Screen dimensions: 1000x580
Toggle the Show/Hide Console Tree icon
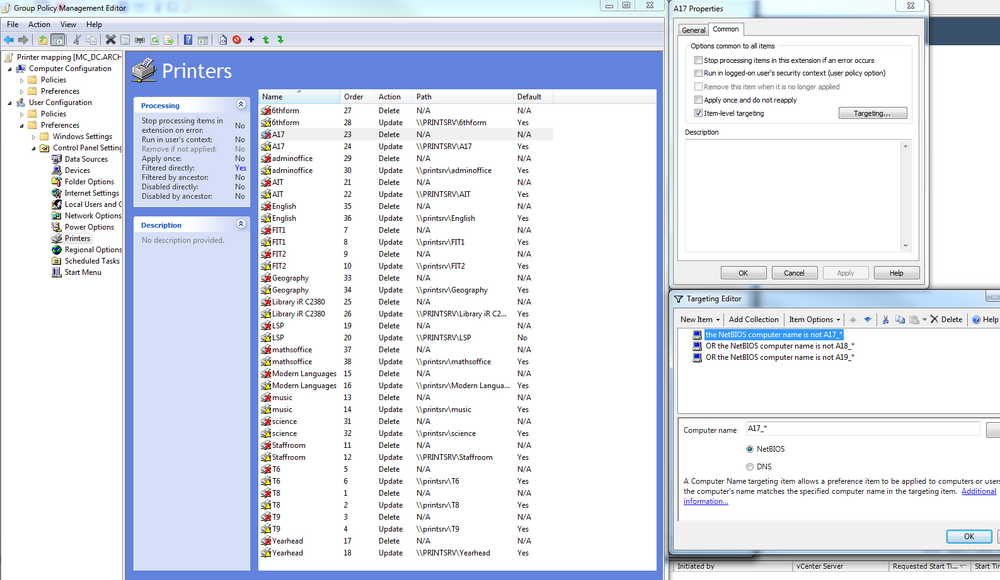coord(57,40)
